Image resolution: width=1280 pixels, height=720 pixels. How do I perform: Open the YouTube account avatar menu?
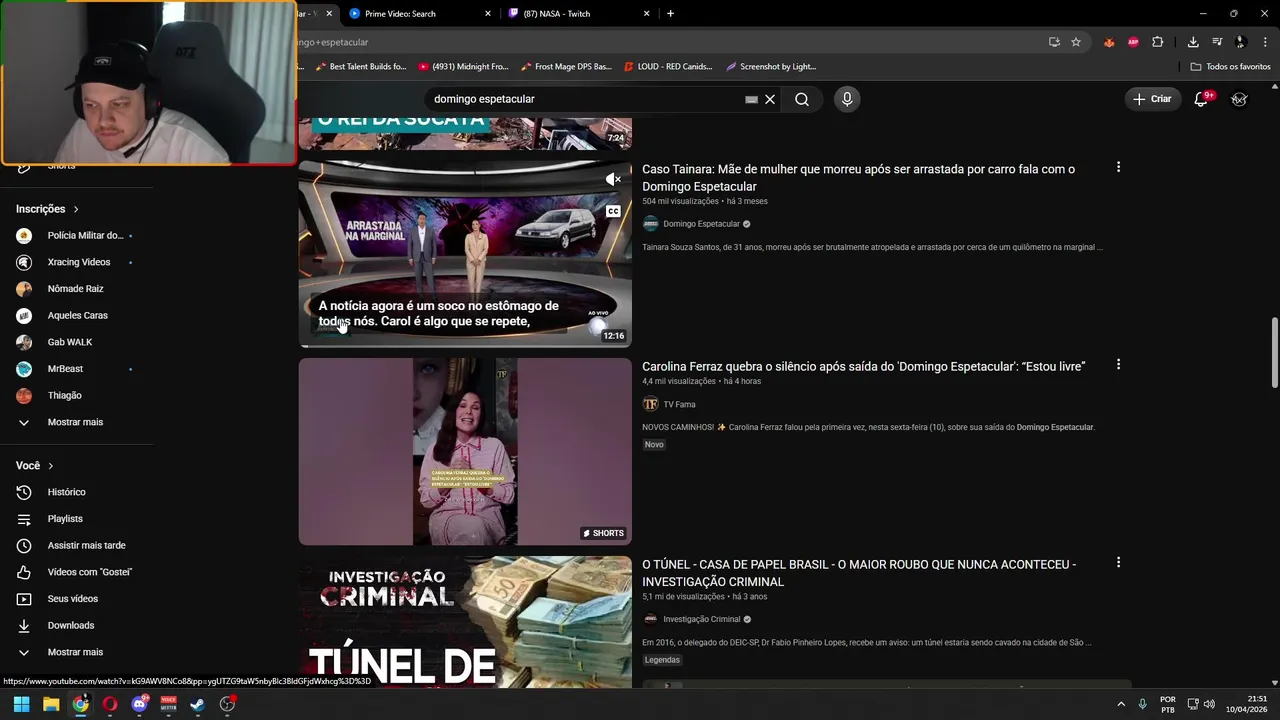(x=1239, y=99)
